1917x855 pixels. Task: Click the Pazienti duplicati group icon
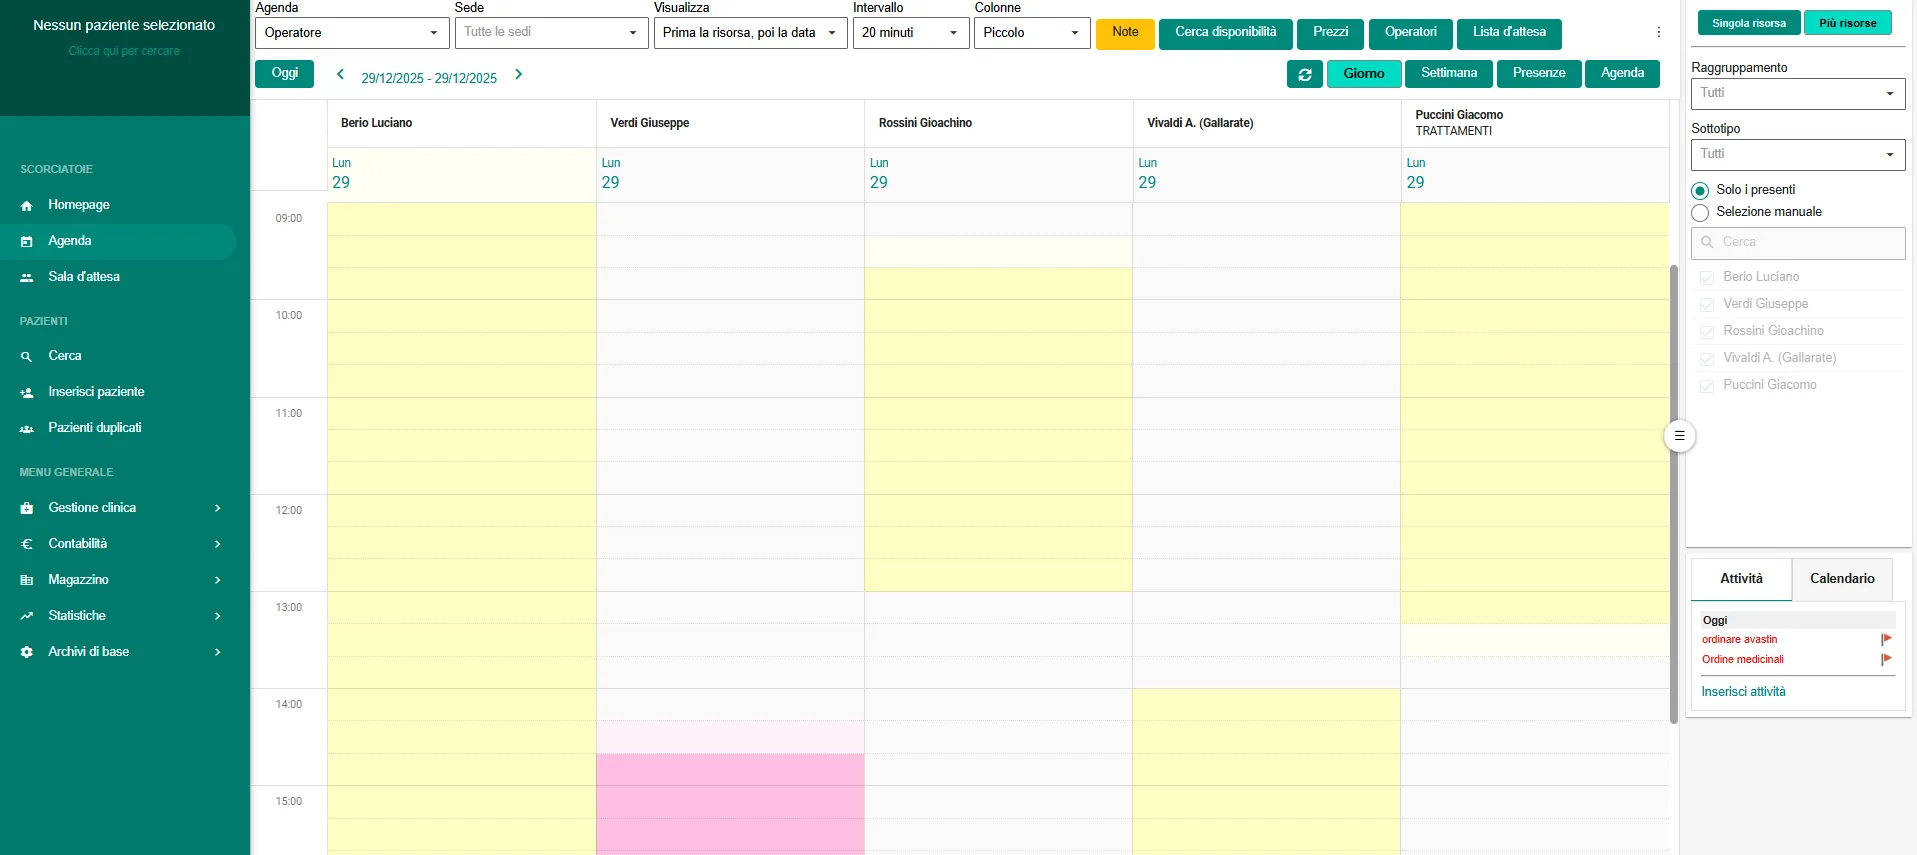tap(27, 428)
